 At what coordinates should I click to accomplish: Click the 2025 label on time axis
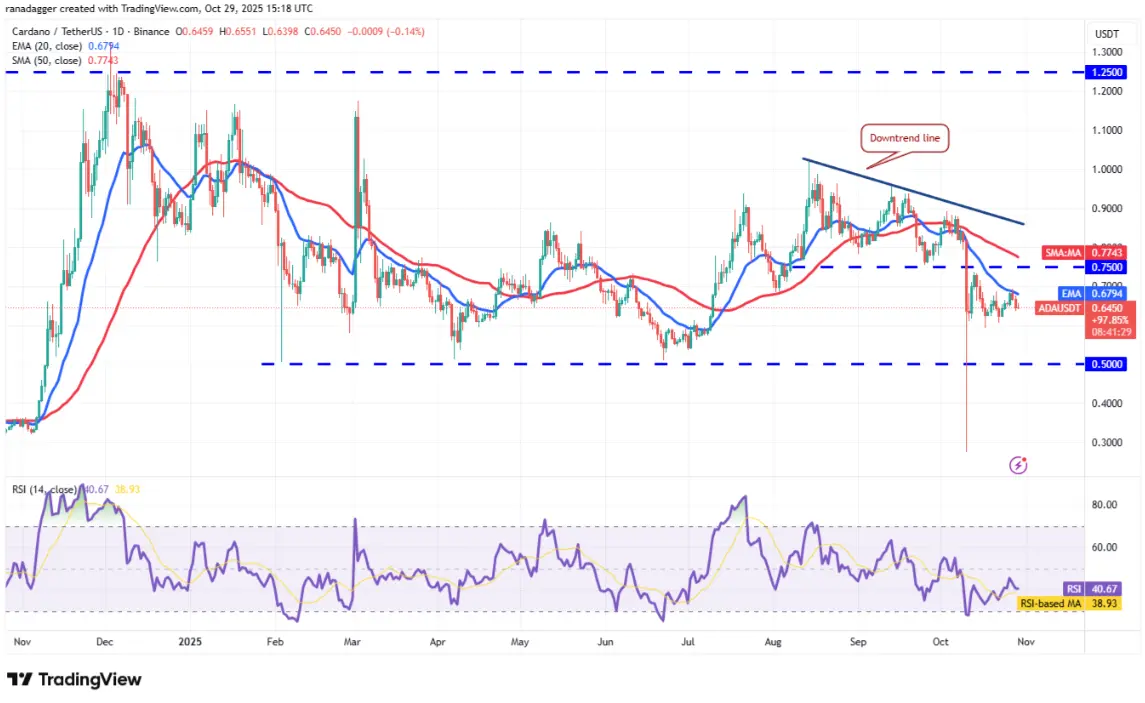(x=190, y=642)
